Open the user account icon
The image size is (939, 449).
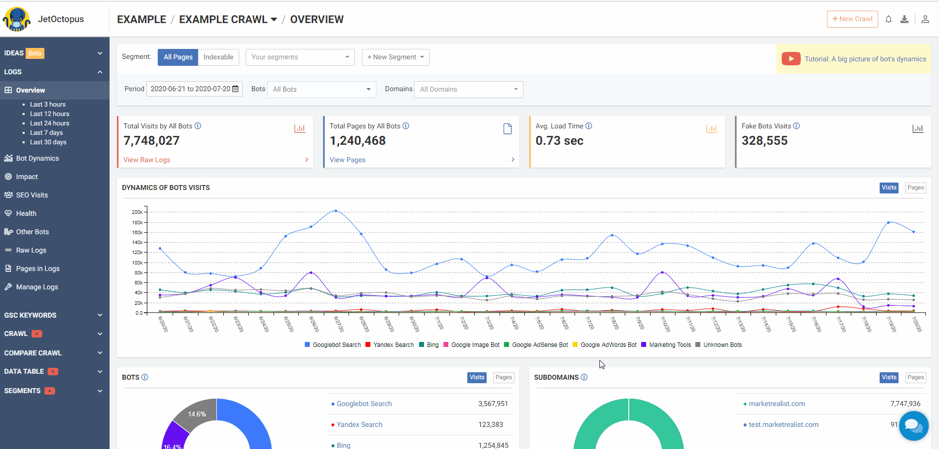pos(925,19)
